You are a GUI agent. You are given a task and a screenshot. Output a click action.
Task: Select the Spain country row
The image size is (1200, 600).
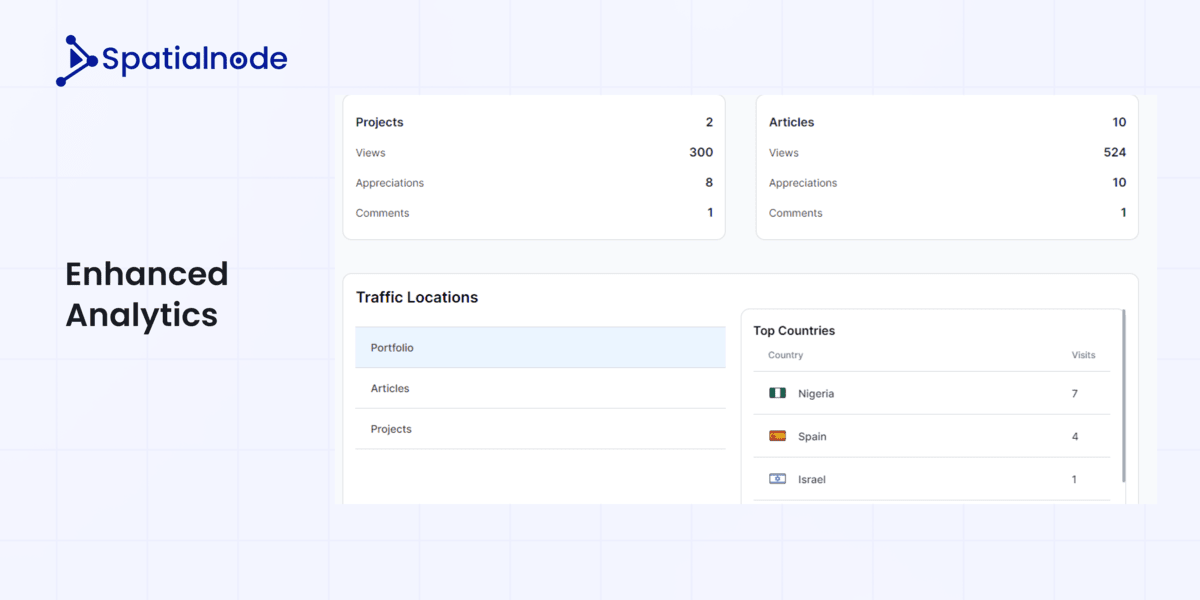click(x=930, y=436)
